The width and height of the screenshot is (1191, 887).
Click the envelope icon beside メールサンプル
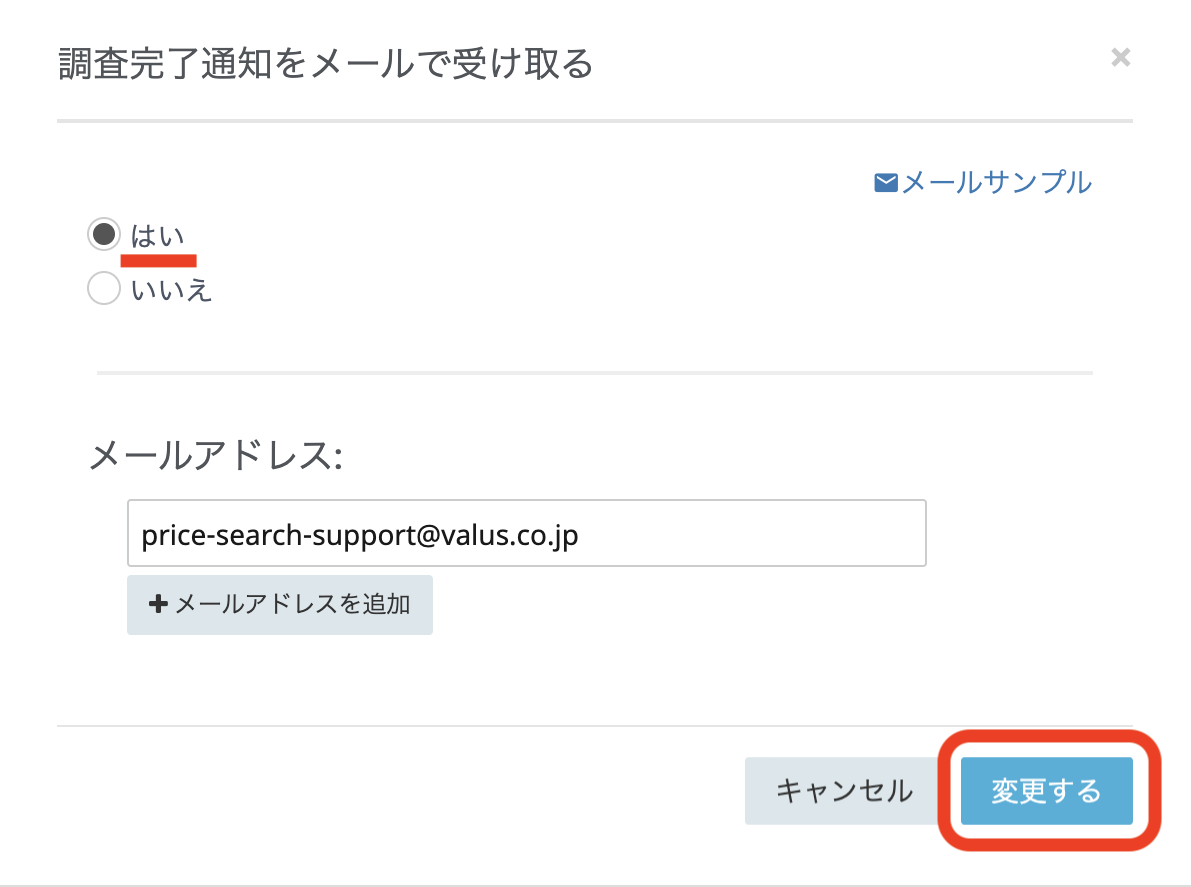pyautogui.click(x=886, y=183)
